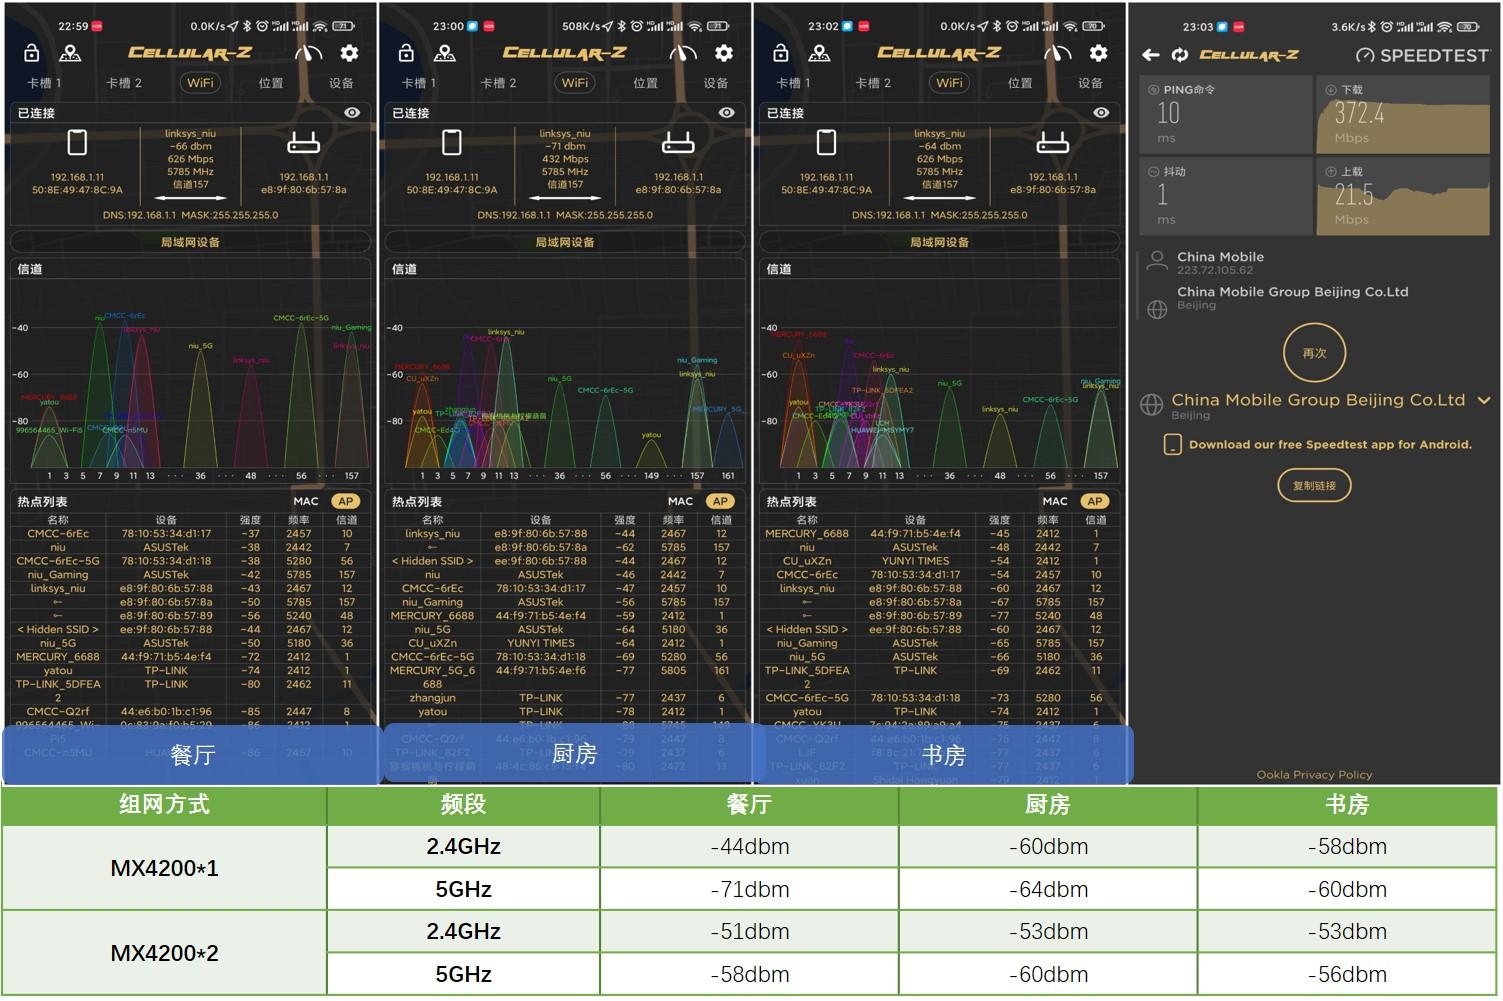The image size is (1503, 1001).
Task: Toggle the eye icon in the 22:59 已连接 panel
Action: coord(352,113)
